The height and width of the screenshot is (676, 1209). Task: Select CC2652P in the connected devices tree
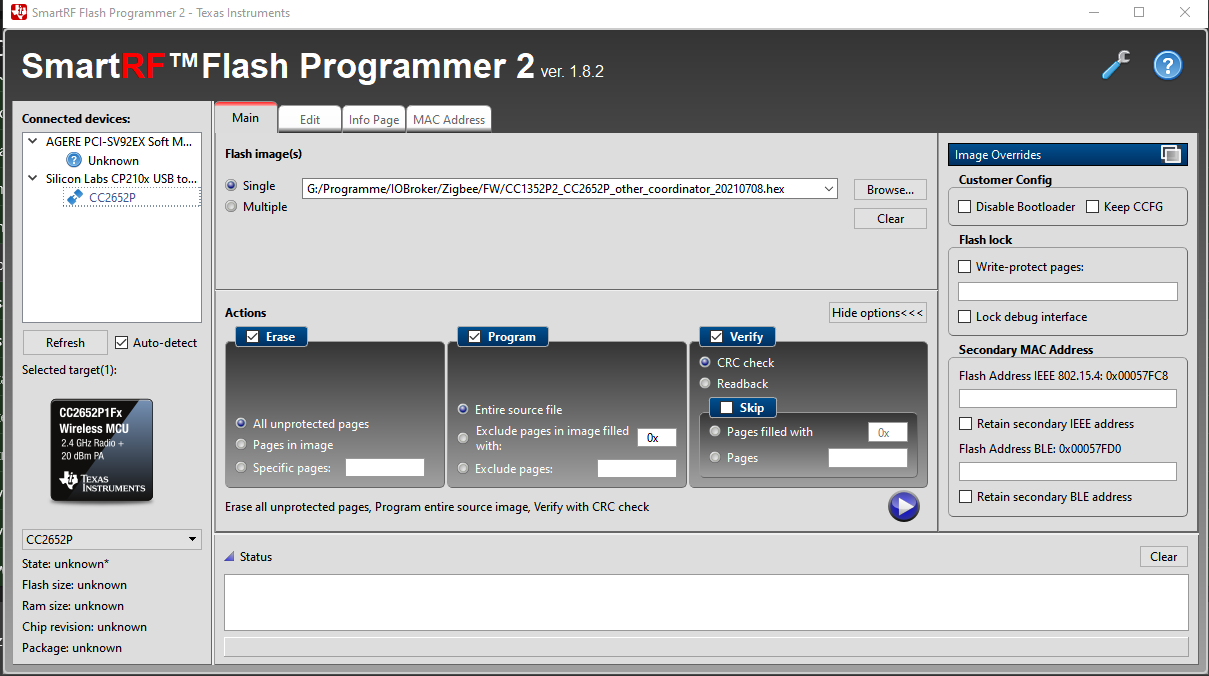(113, 197)
